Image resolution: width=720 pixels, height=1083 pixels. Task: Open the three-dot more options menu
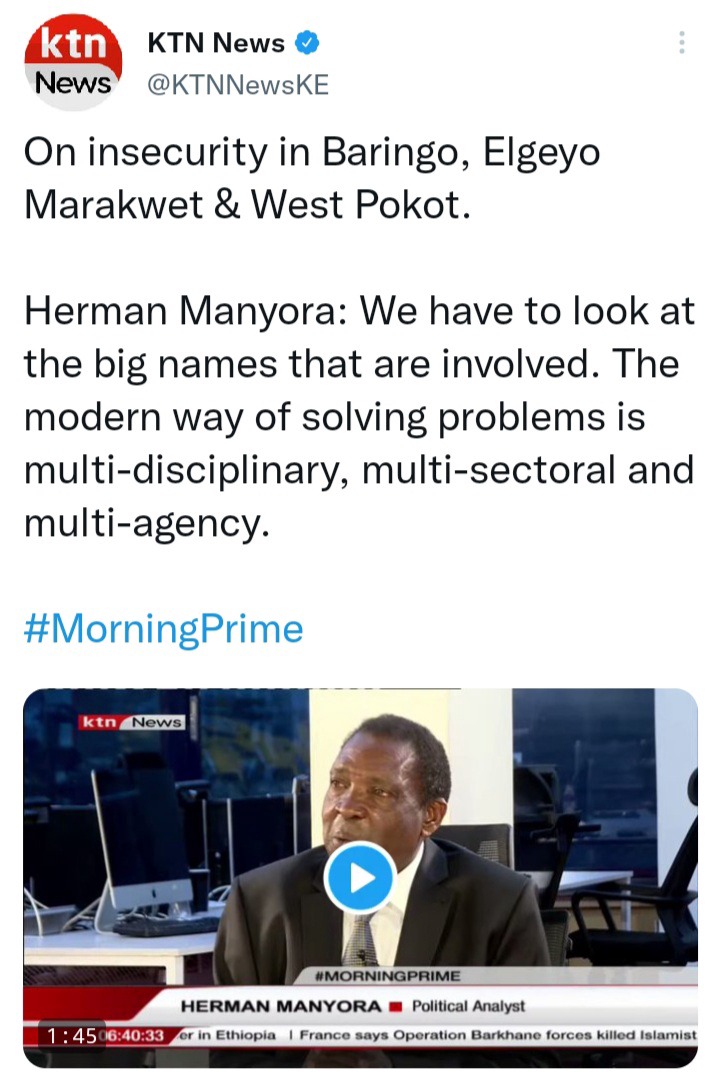(x=682, y=43)
